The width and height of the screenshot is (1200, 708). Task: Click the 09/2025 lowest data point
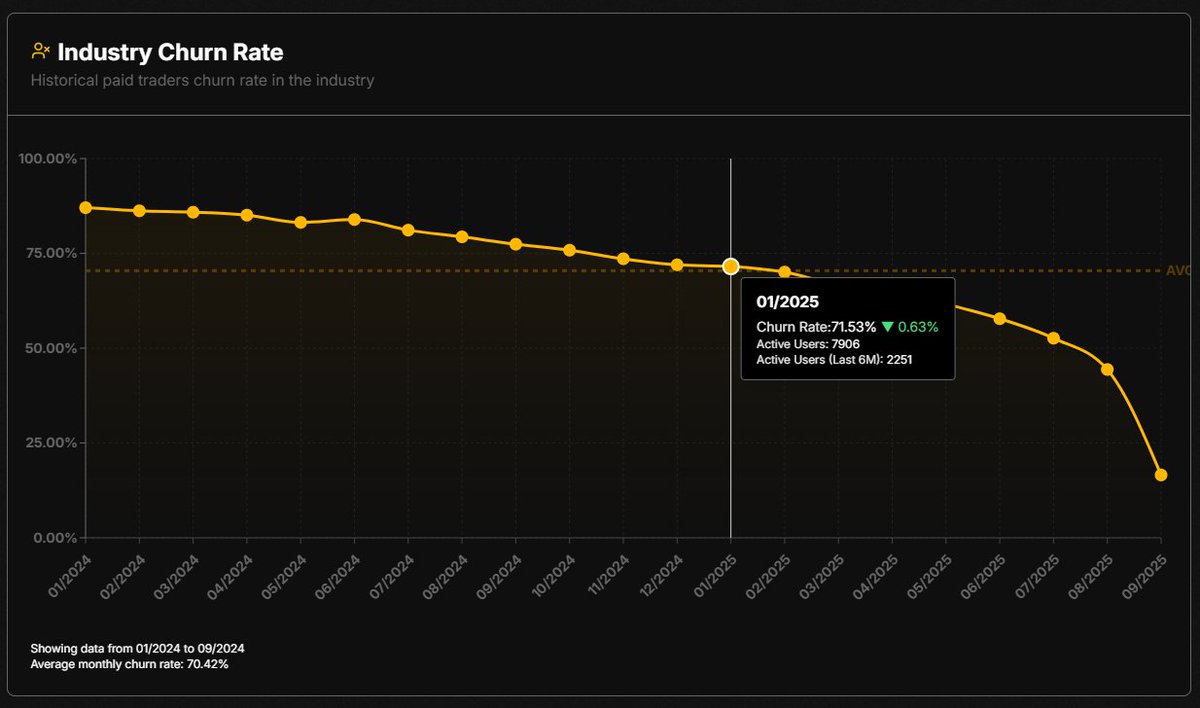[1161, 475]
